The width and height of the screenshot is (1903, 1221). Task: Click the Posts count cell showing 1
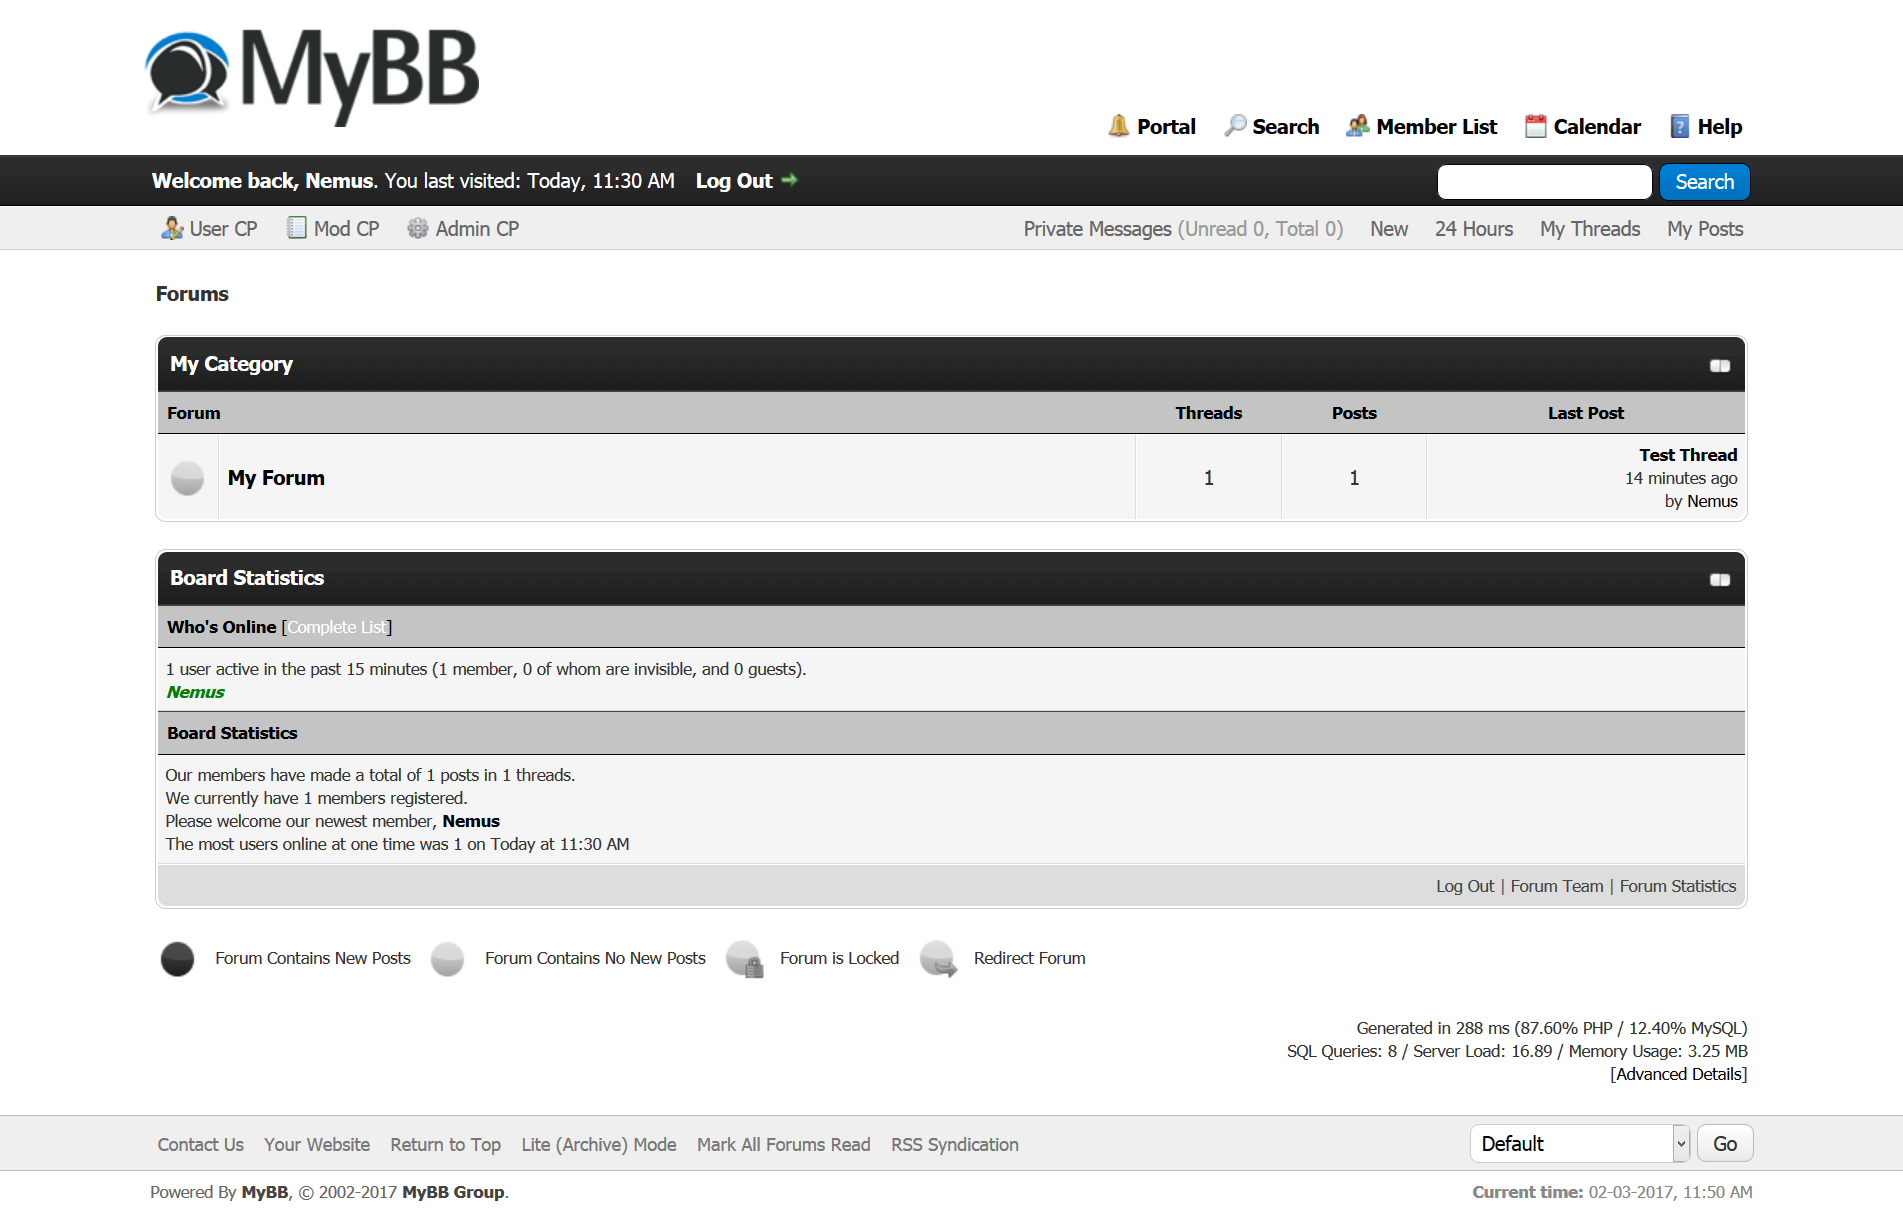tap(1354, 477)
